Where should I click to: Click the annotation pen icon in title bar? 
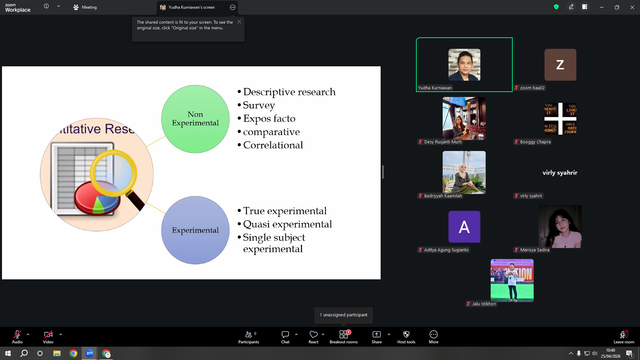tap(571, 7)
